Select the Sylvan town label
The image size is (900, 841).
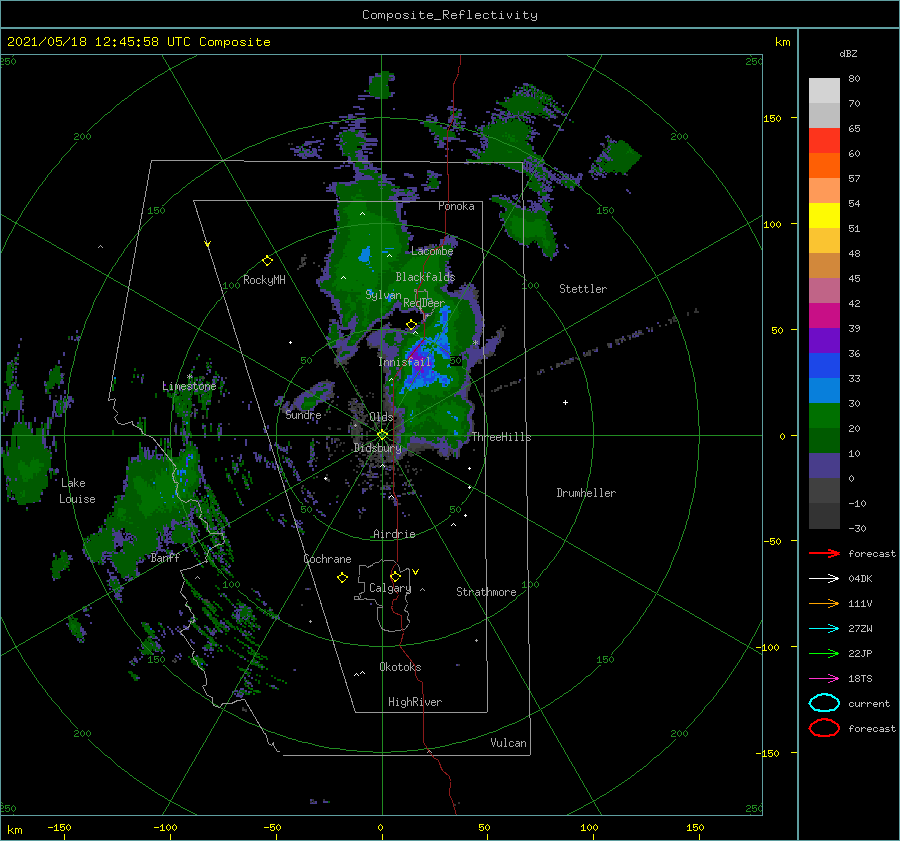pyautogui.click(x=383, y=295)
